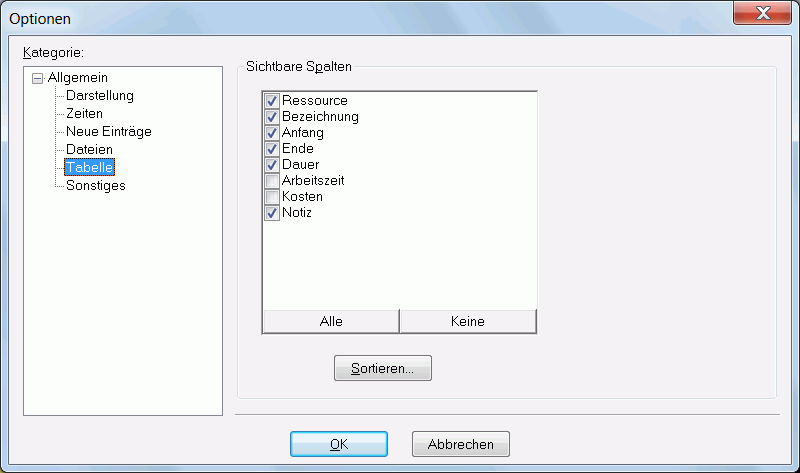800x473 pixels.
Task: Select the Tabelle tree item
Action: coord(89,167)
